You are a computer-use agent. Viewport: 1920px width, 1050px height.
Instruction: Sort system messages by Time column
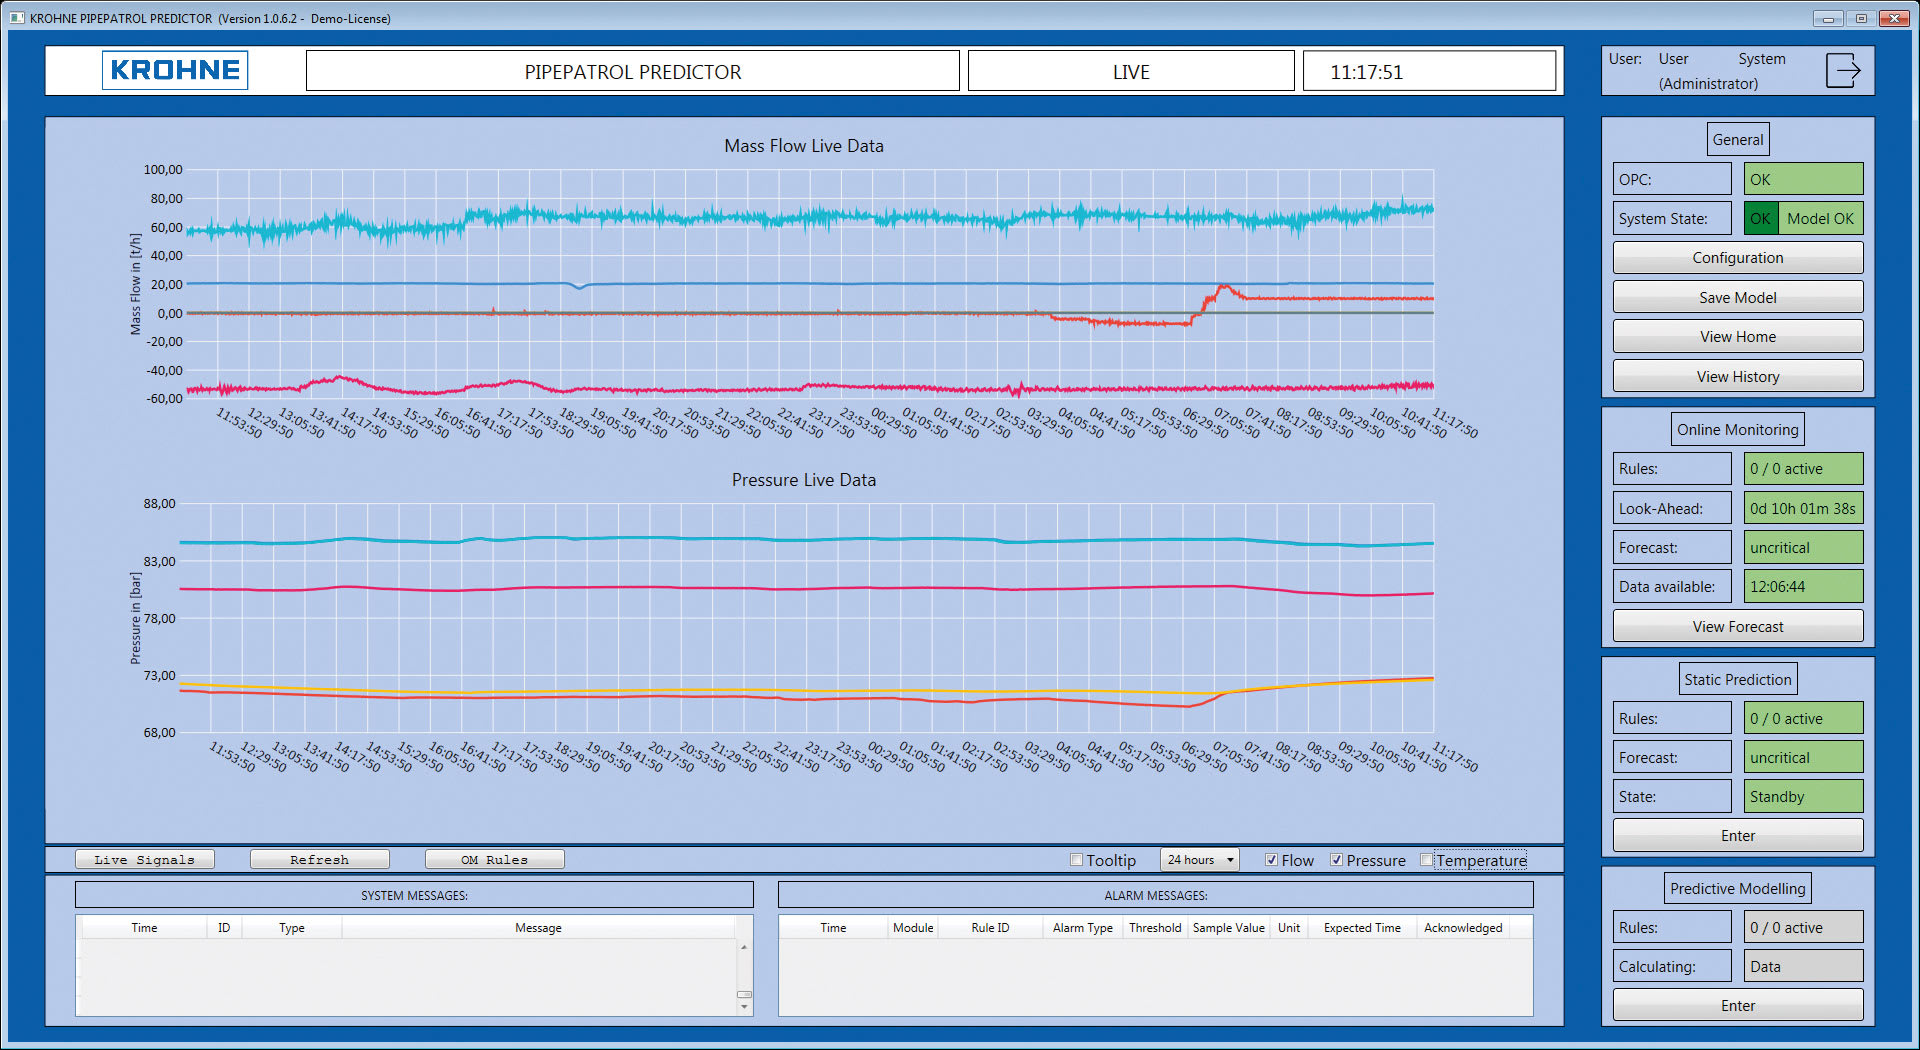pos(144,928)
